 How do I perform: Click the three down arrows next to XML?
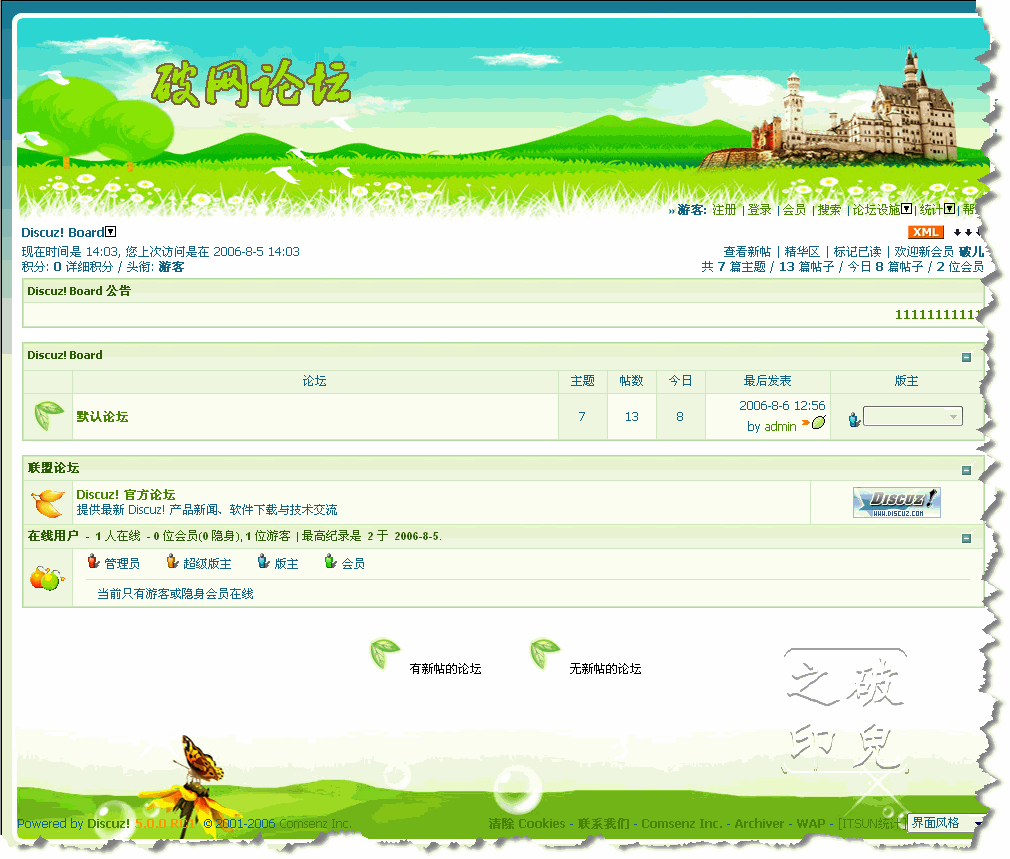pos(967,232)
